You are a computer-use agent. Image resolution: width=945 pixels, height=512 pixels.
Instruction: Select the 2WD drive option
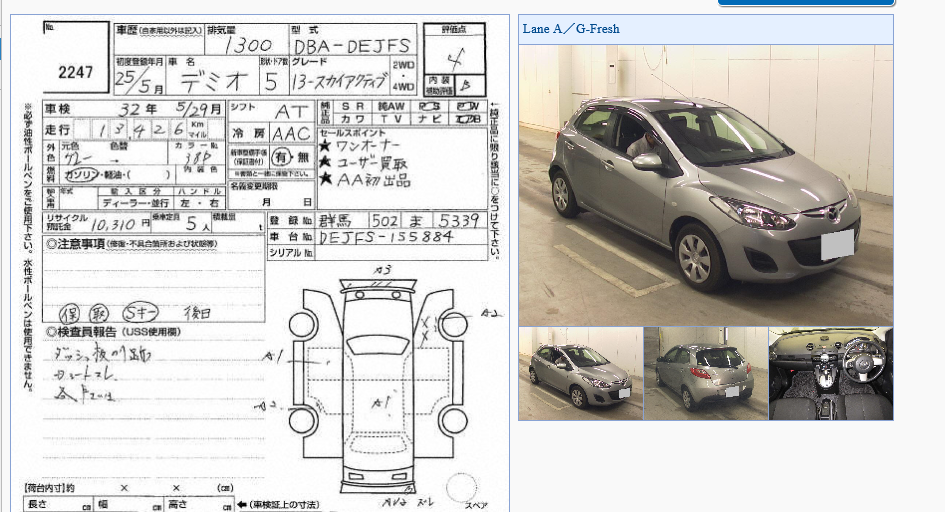tap(403, 65)
